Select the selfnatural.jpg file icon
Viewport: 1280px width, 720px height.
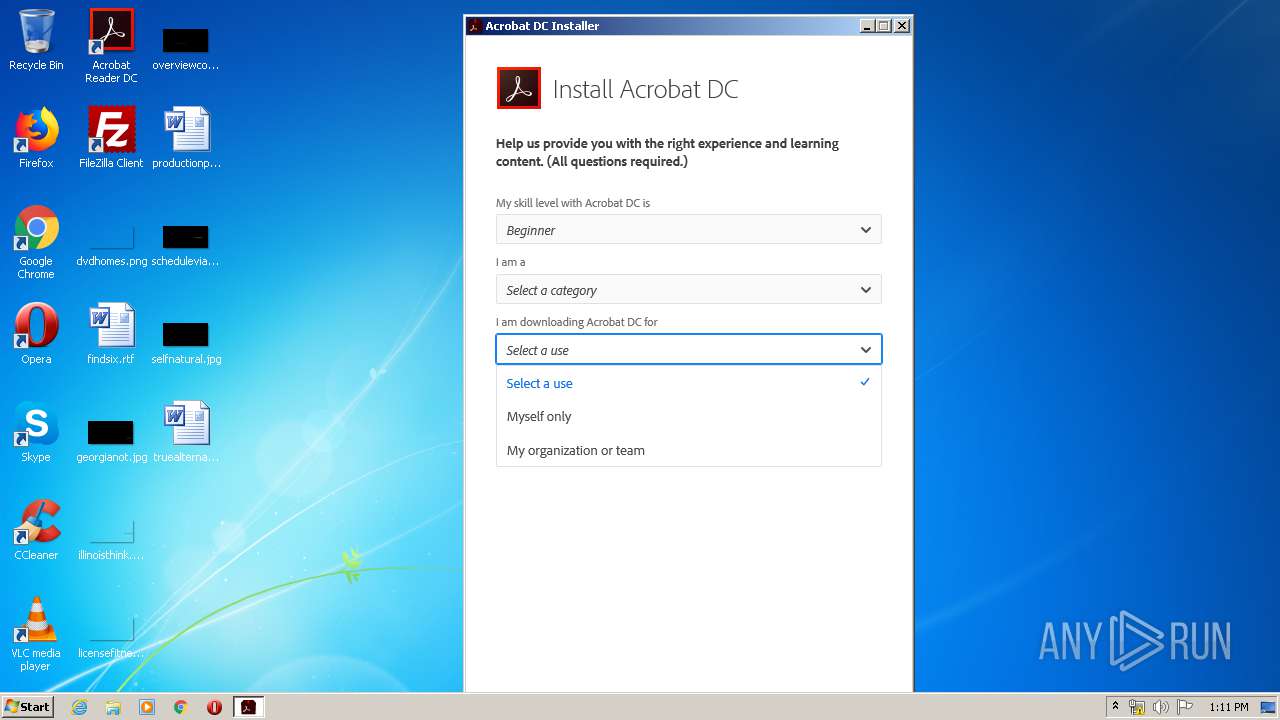[x=186, y=344]
